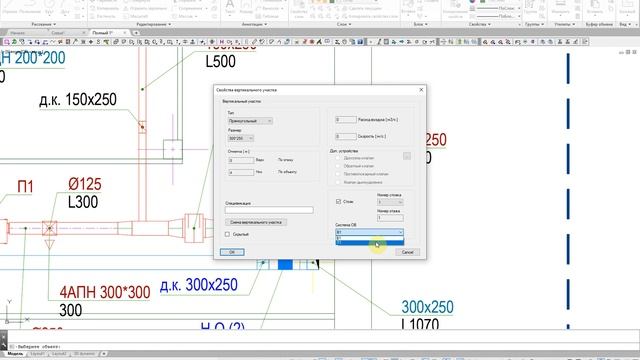Click the Расход воздуха input field
The width and height of the screenshot is (640, 360).
(x=346, y=120)
